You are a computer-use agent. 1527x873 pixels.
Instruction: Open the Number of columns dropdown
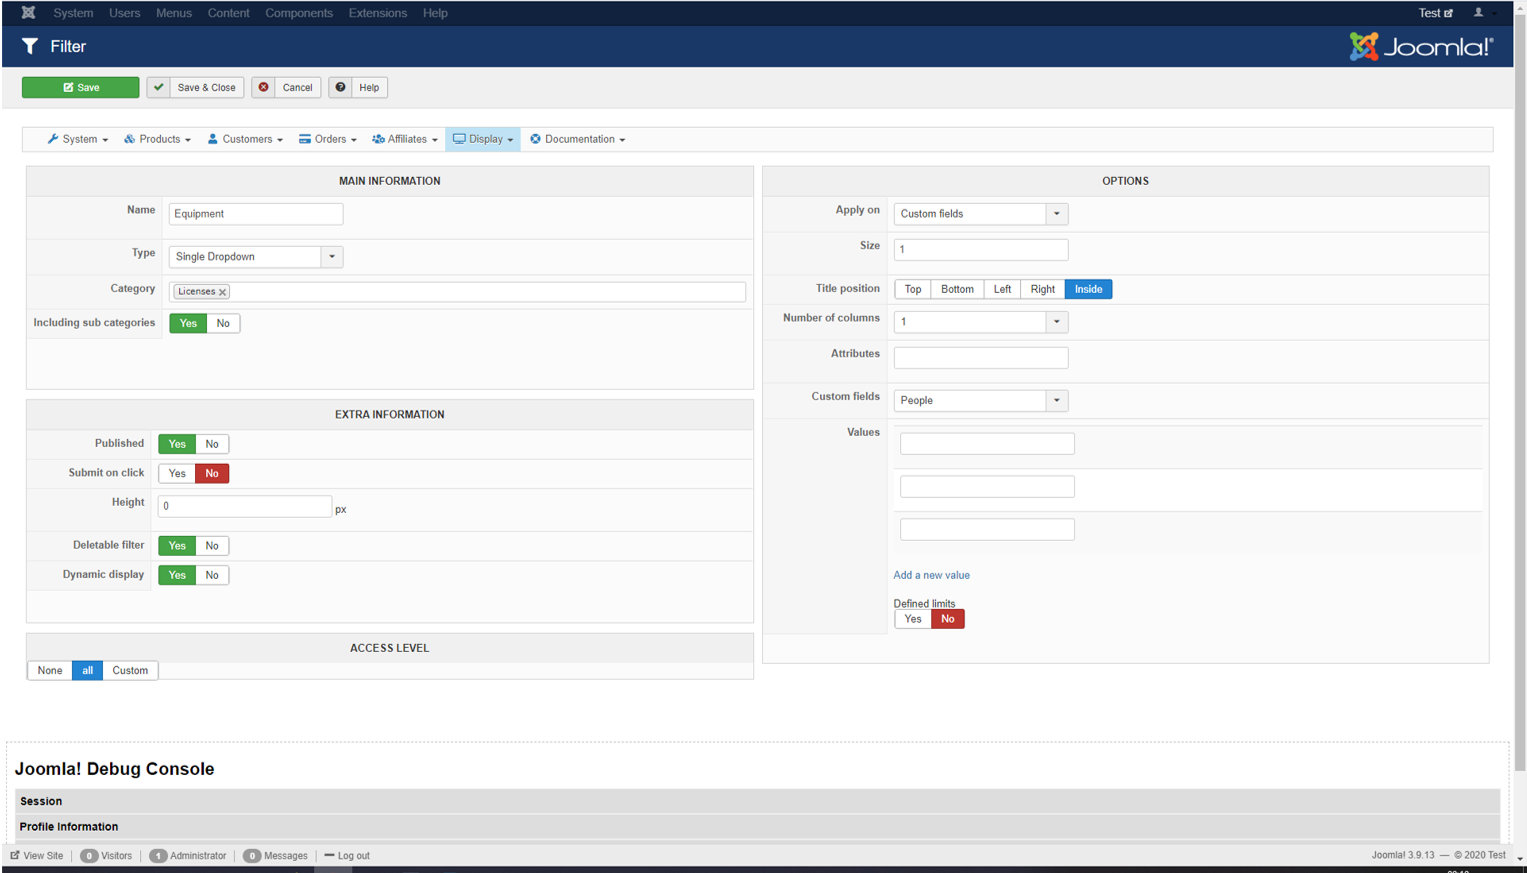pos(981,322)
